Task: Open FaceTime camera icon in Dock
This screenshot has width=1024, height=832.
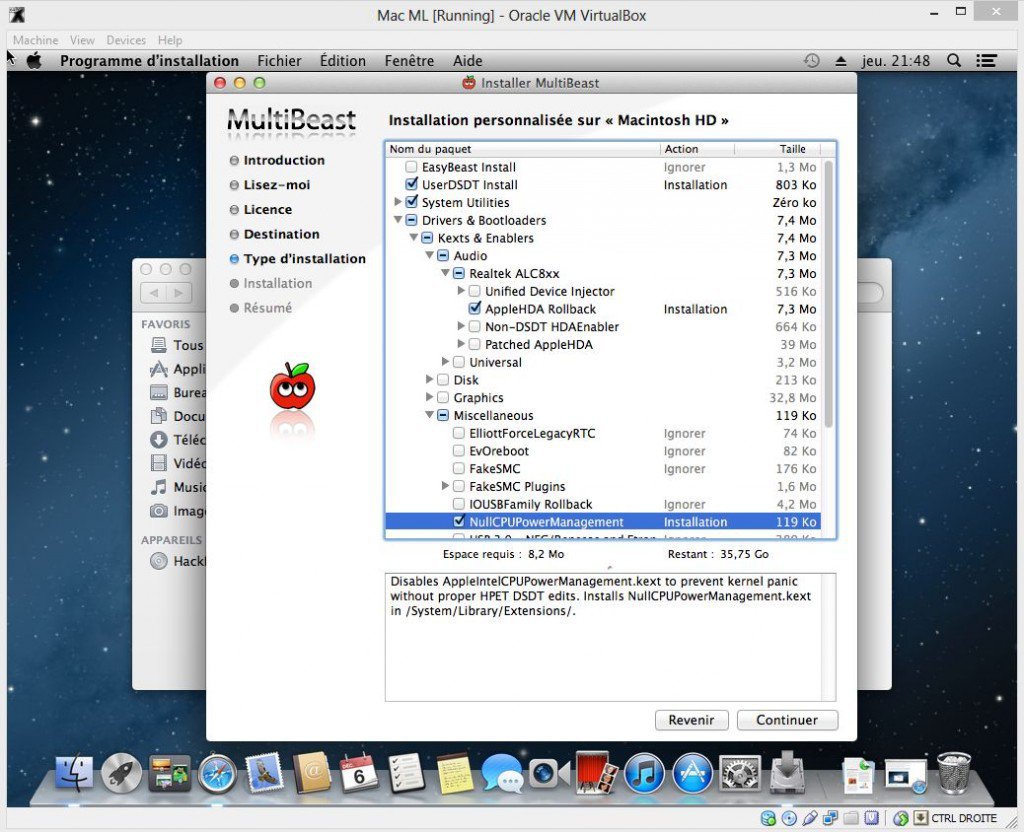Action: 549,775
